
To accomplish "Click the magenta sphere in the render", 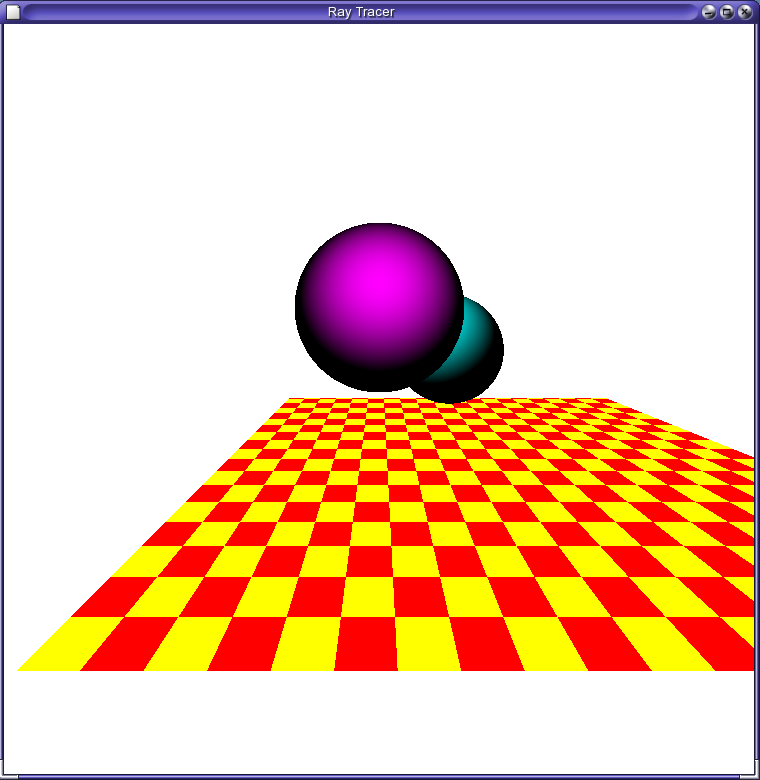I will [x=379, y=307].
